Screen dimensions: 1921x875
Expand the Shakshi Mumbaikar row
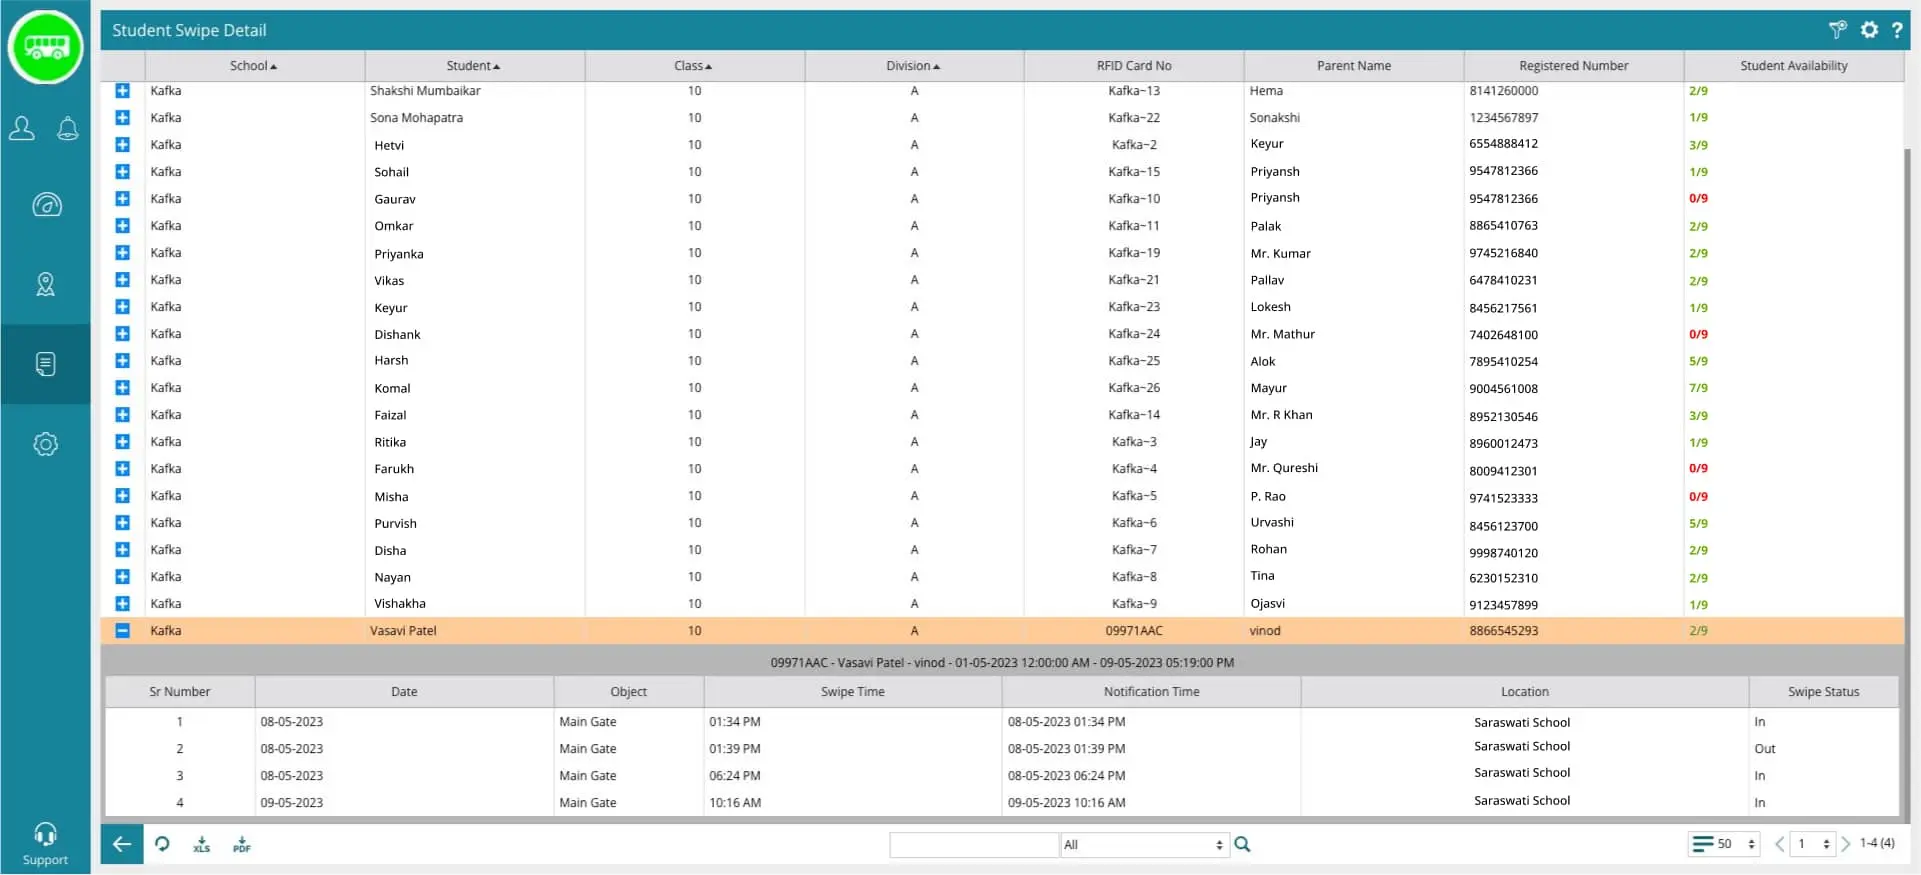pyautogui.click(x=122, y=91)
